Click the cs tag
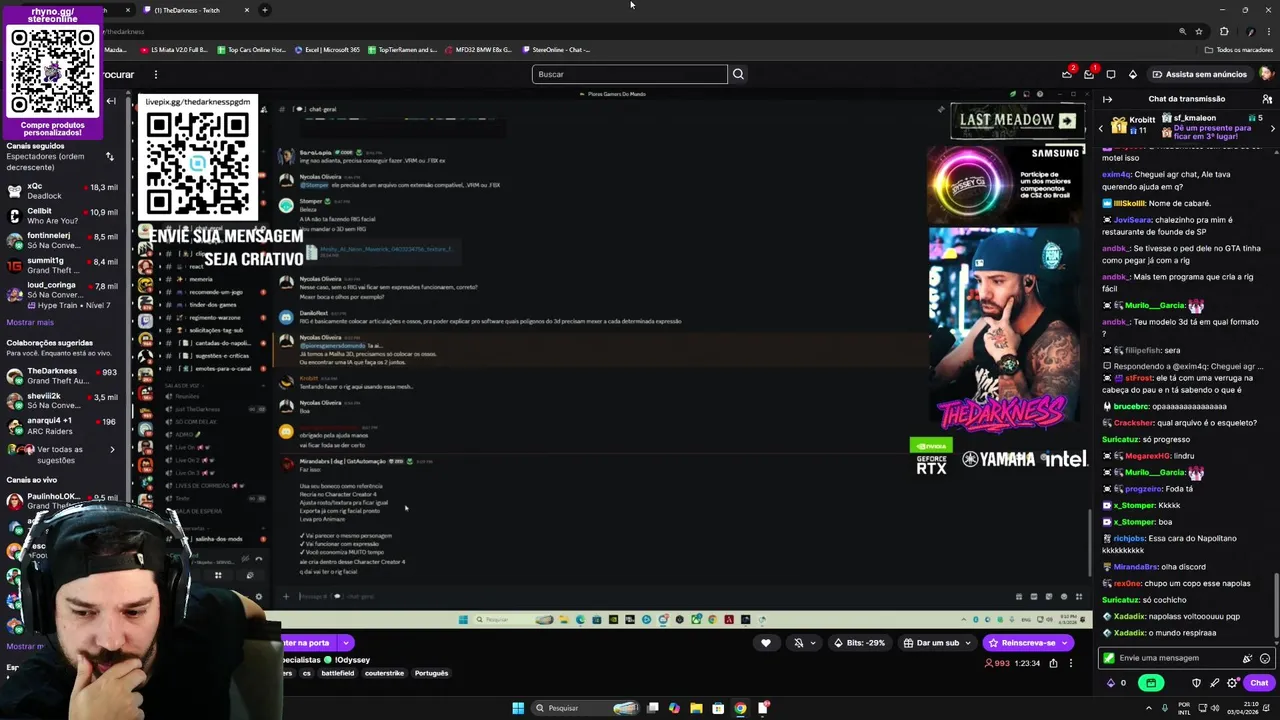The width and height of the screenshot is (1280, 720). point(307,673)
